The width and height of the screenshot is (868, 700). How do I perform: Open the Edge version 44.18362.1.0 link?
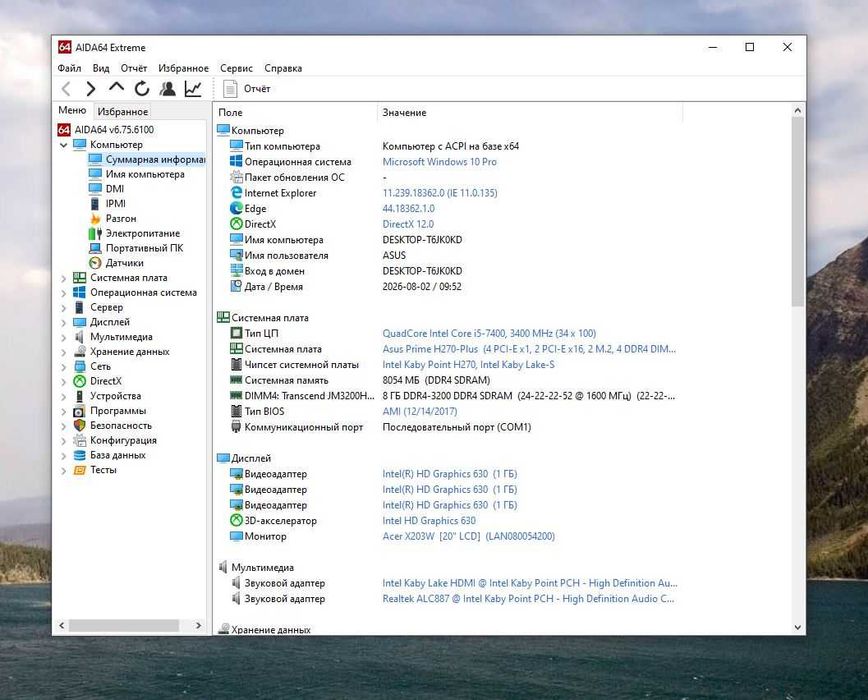coord(409,209)
